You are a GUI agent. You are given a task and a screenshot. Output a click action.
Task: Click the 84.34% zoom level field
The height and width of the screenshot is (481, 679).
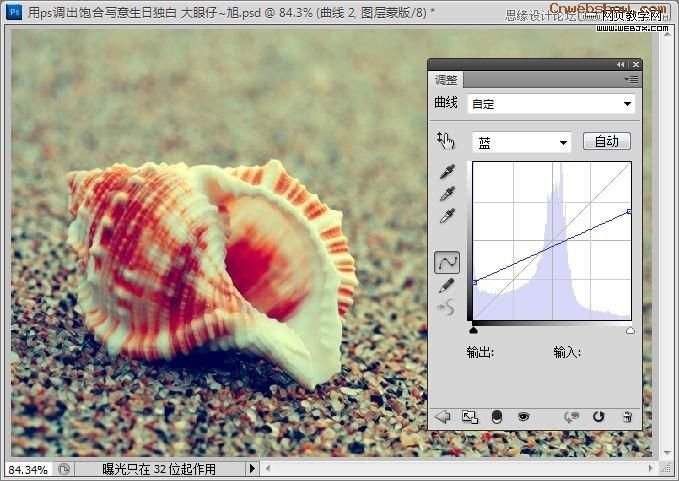tap(28, 469)
